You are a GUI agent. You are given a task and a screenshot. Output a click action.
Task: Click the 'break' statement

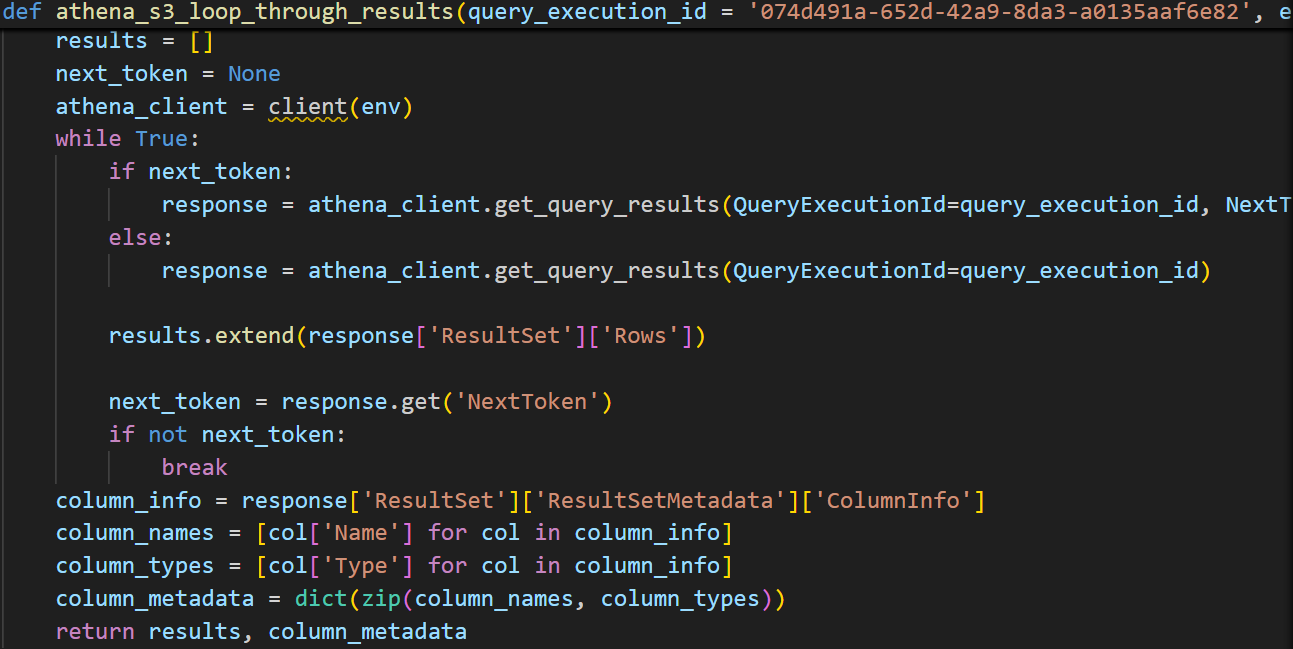[x=195, y=468]
